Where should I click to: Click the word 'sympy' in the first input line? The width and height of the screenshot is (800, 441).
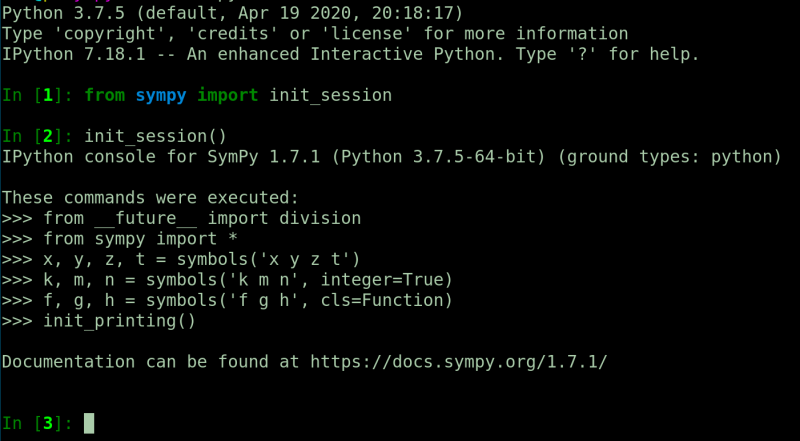pos(161,95)
